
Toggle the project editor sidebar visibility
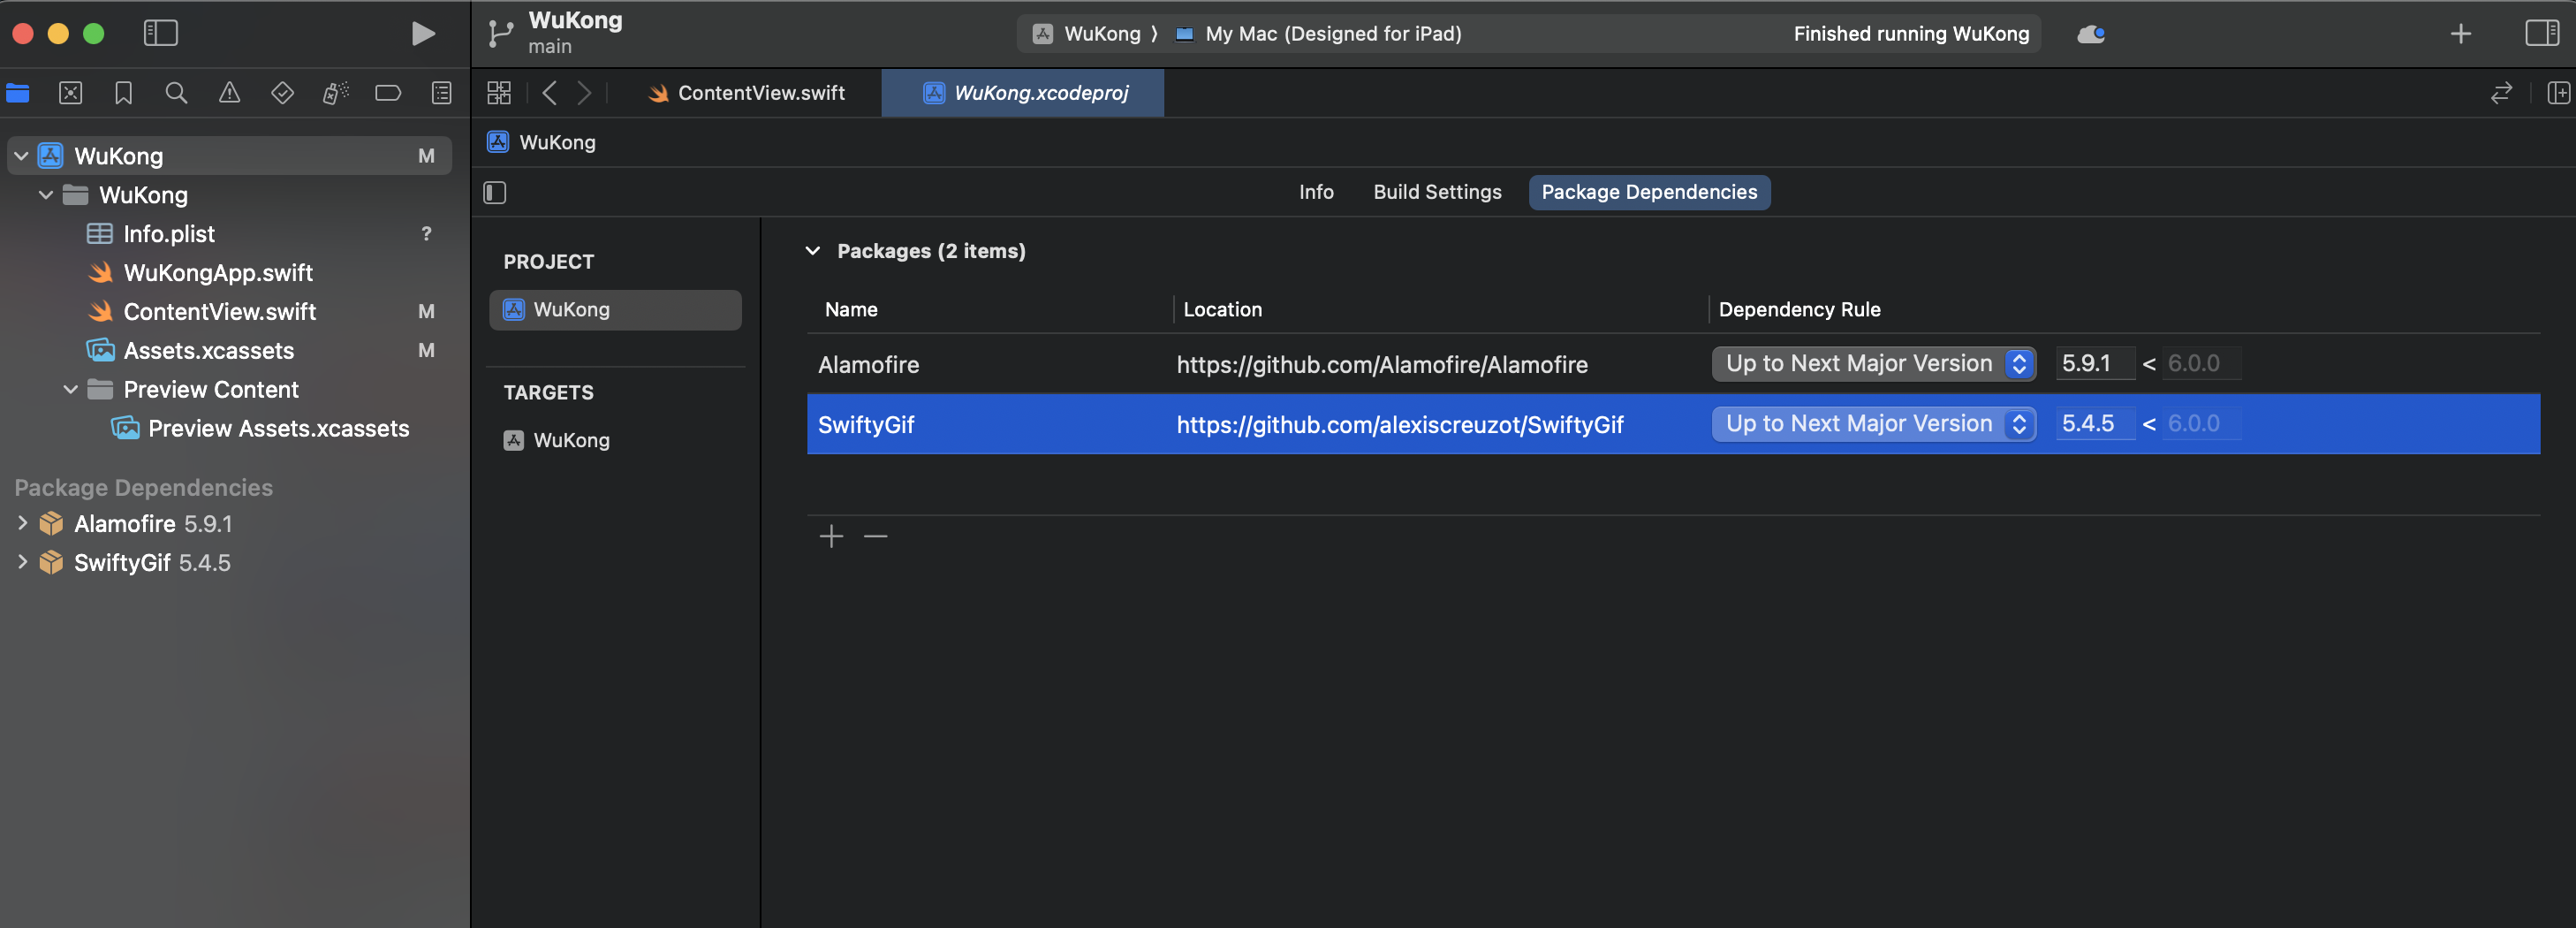tap(494, 192)
